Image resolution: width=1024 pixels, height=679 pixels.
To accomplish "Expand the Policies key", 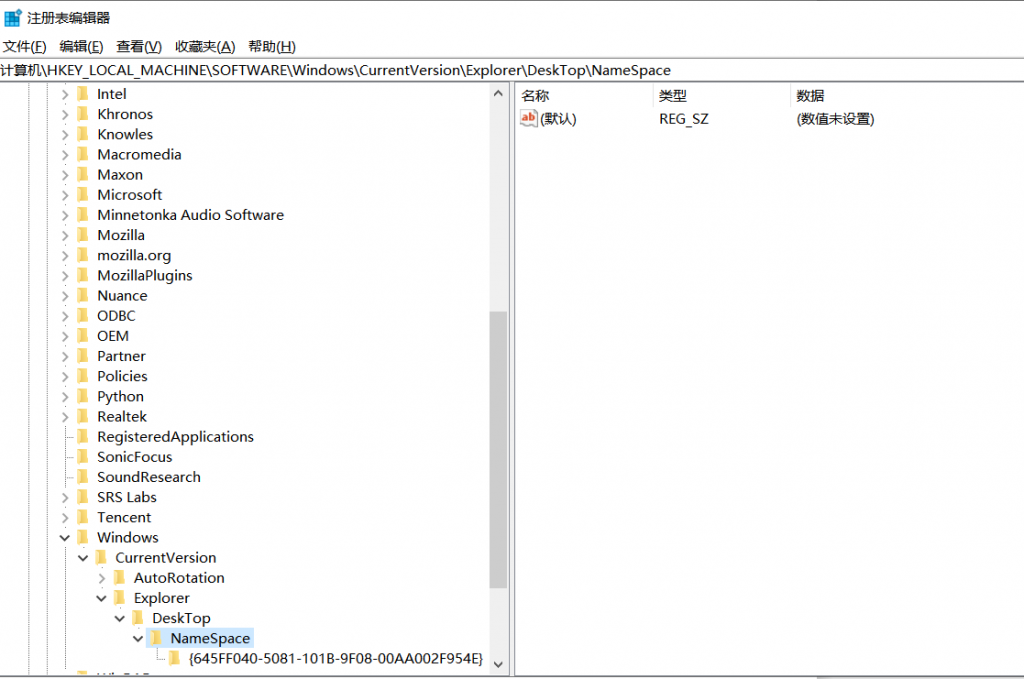I will (x=65, y=377).
